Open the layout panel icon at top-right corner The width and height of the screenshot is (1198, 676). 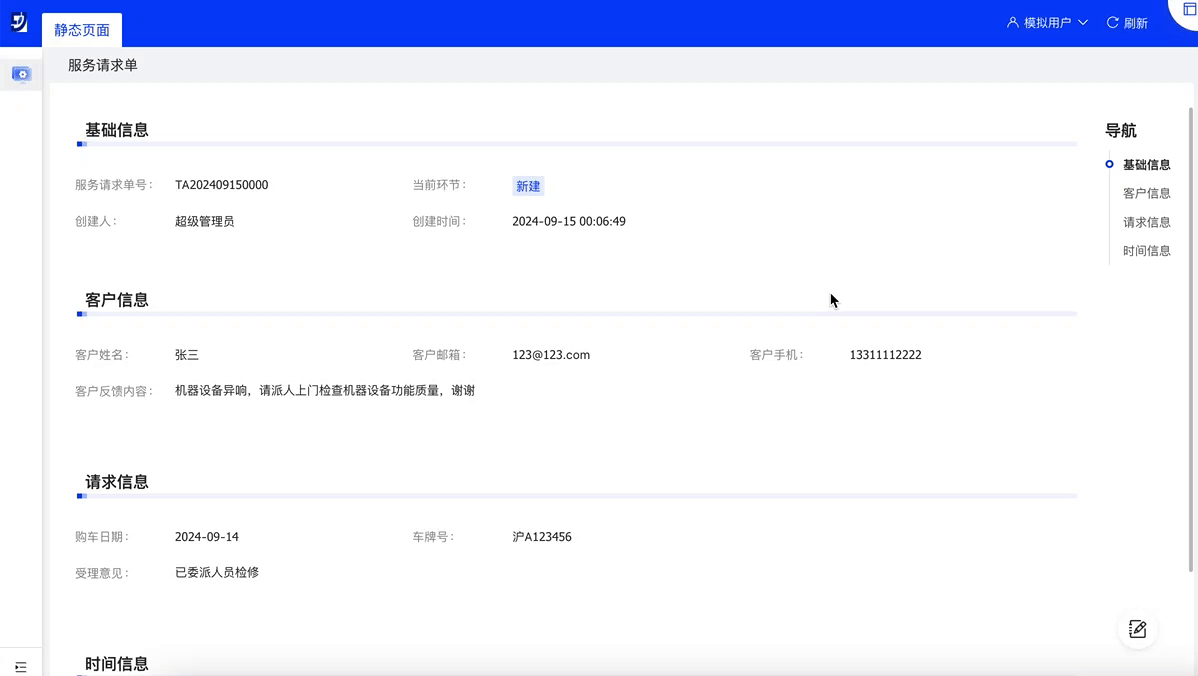(1190, 9)
